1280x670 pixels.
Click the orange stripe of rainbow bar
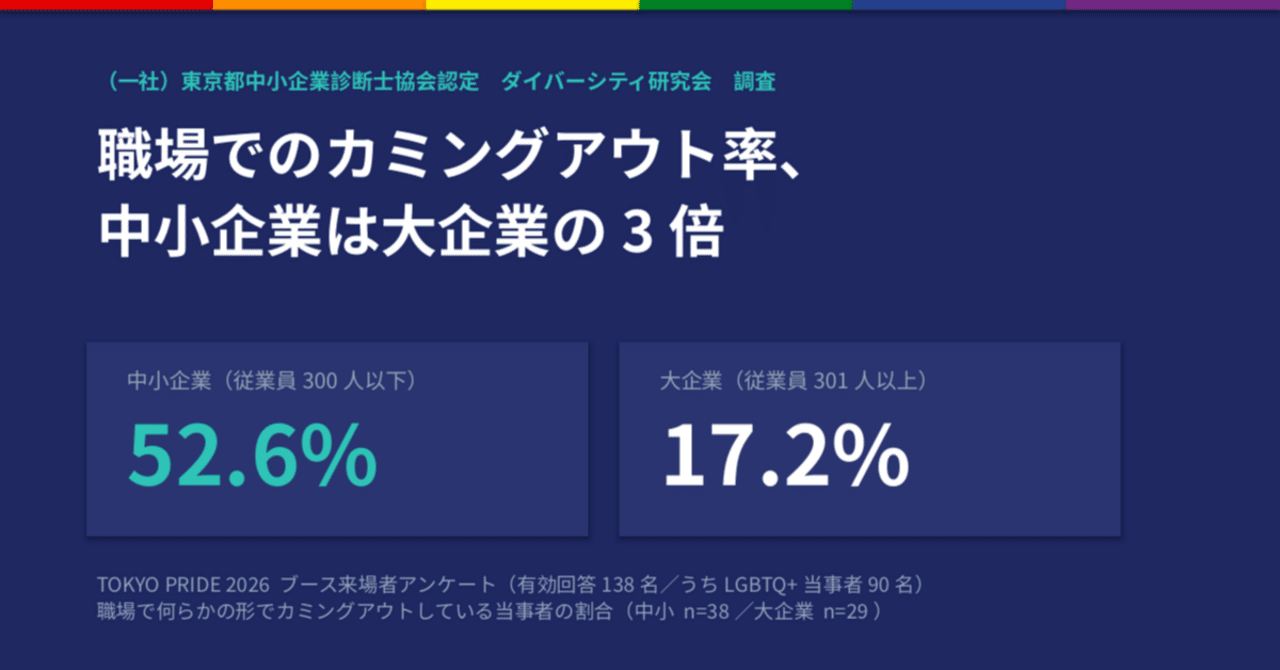click(x=319, y=5)
